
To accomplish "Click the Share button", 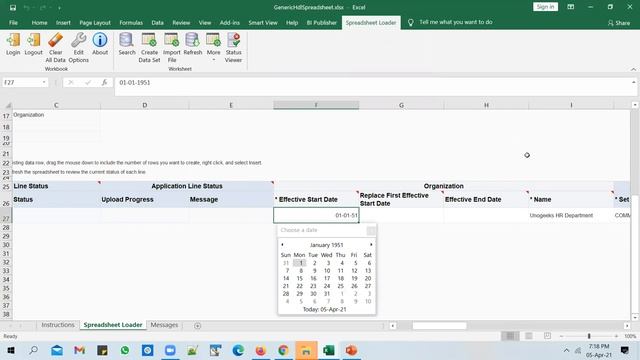I will [x=619, y=23].
